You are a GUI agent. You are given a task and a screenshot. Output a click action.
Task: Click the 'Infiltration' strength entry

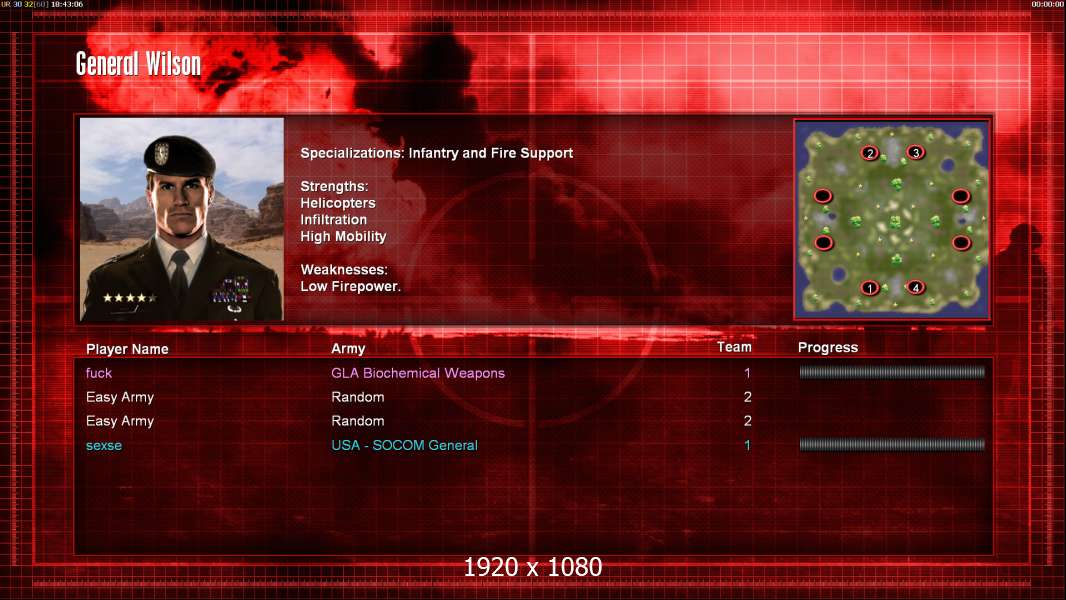(x=333, y=219)
